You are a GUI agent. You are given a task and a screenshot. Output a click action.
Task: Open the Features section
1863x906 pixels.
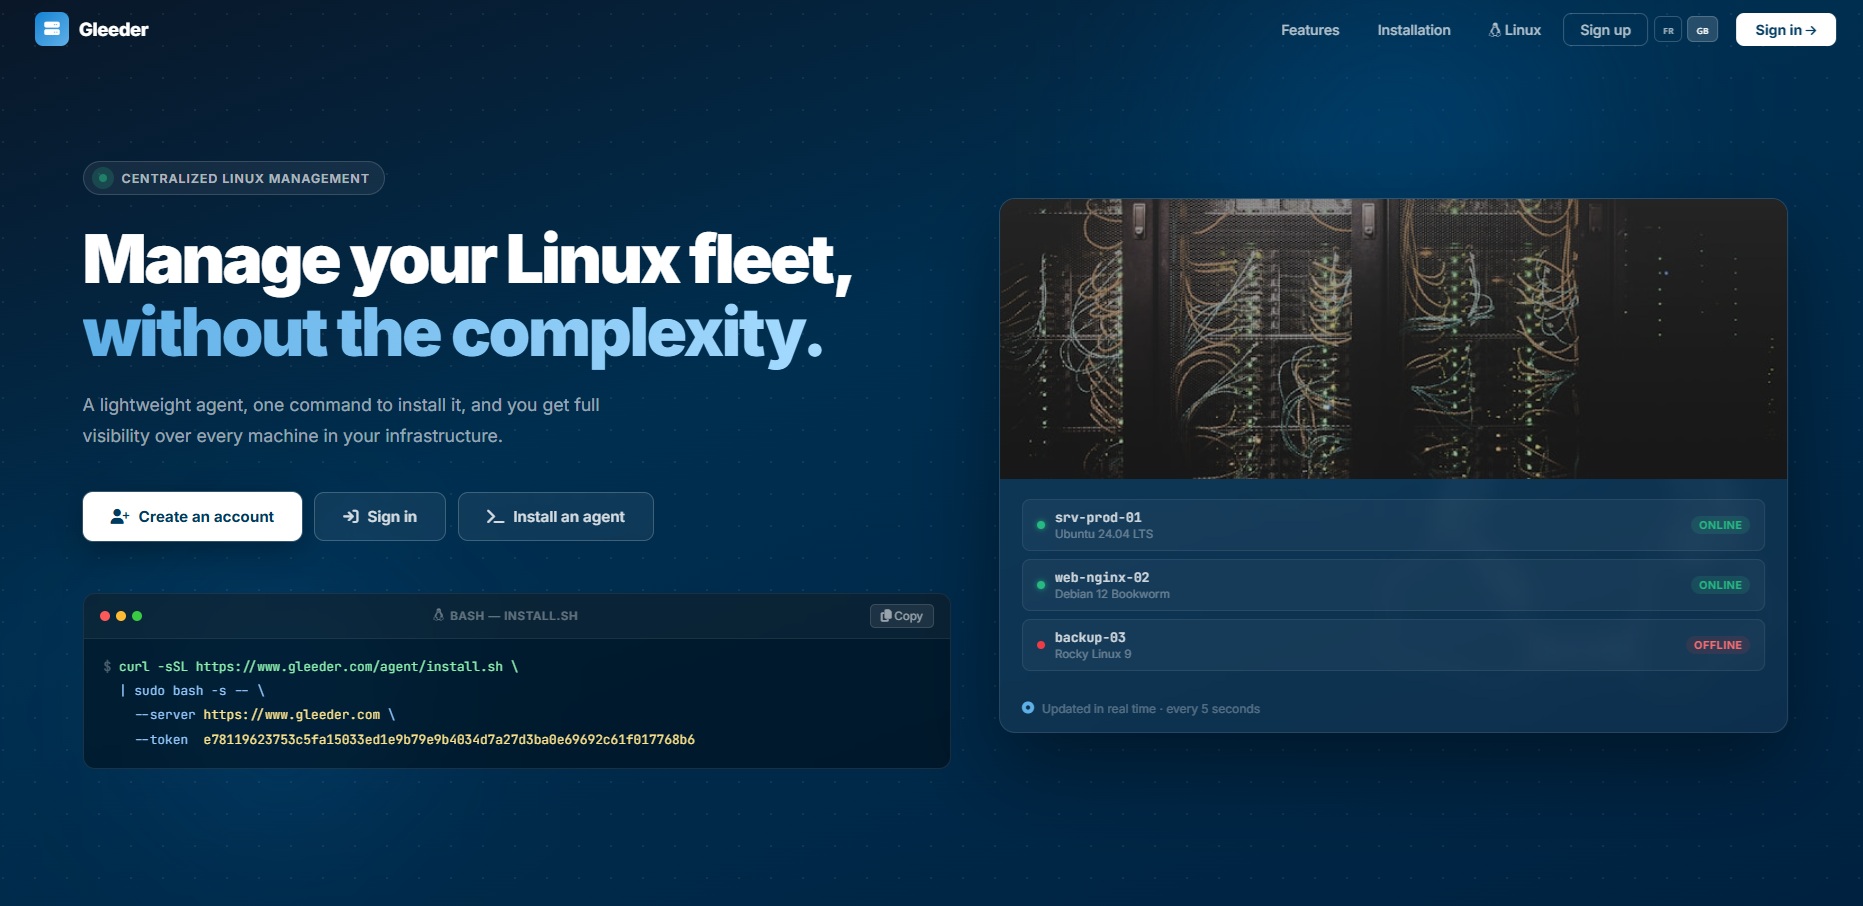click(1310, 30)
